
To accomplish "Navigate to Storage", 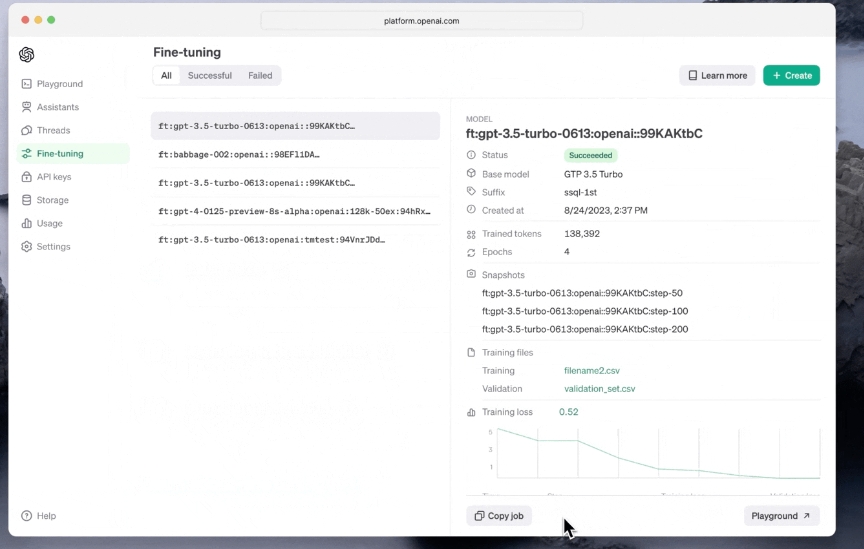I will pyautogui.click(x=52, y=200).
